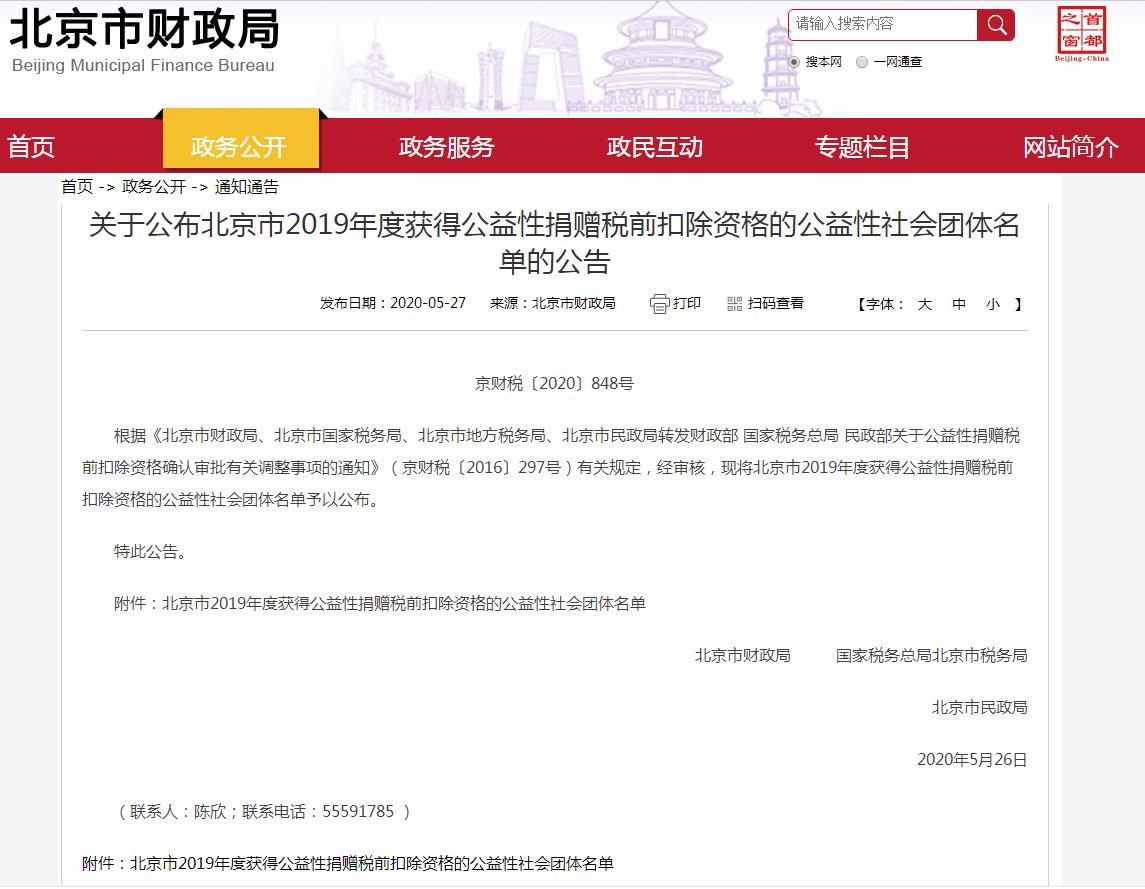Viewport: 1145px width, 889px height.
Task: Click the printer icon
Action: [659, 304]
